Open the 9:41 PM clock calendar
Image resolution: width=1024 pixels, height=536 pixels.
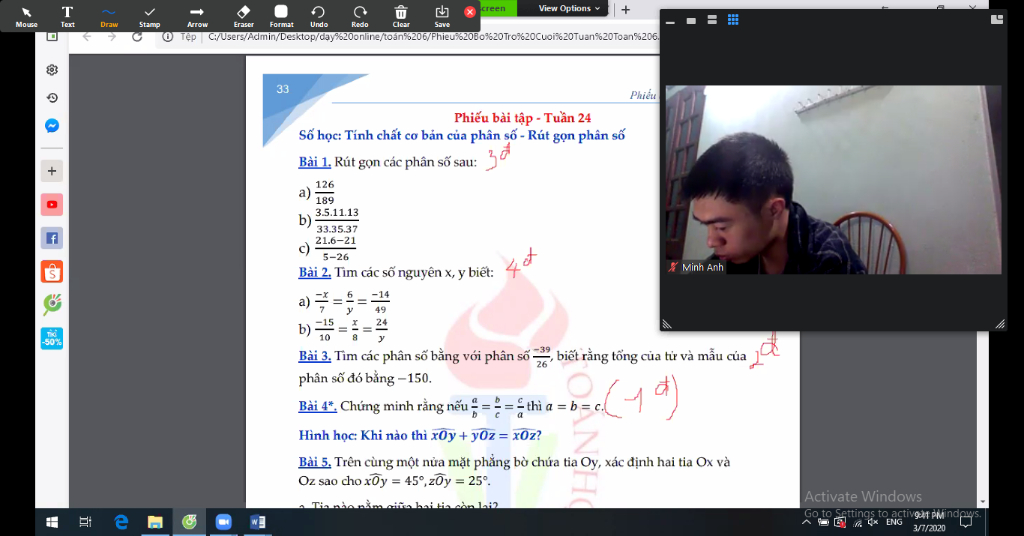coord(929,522)
